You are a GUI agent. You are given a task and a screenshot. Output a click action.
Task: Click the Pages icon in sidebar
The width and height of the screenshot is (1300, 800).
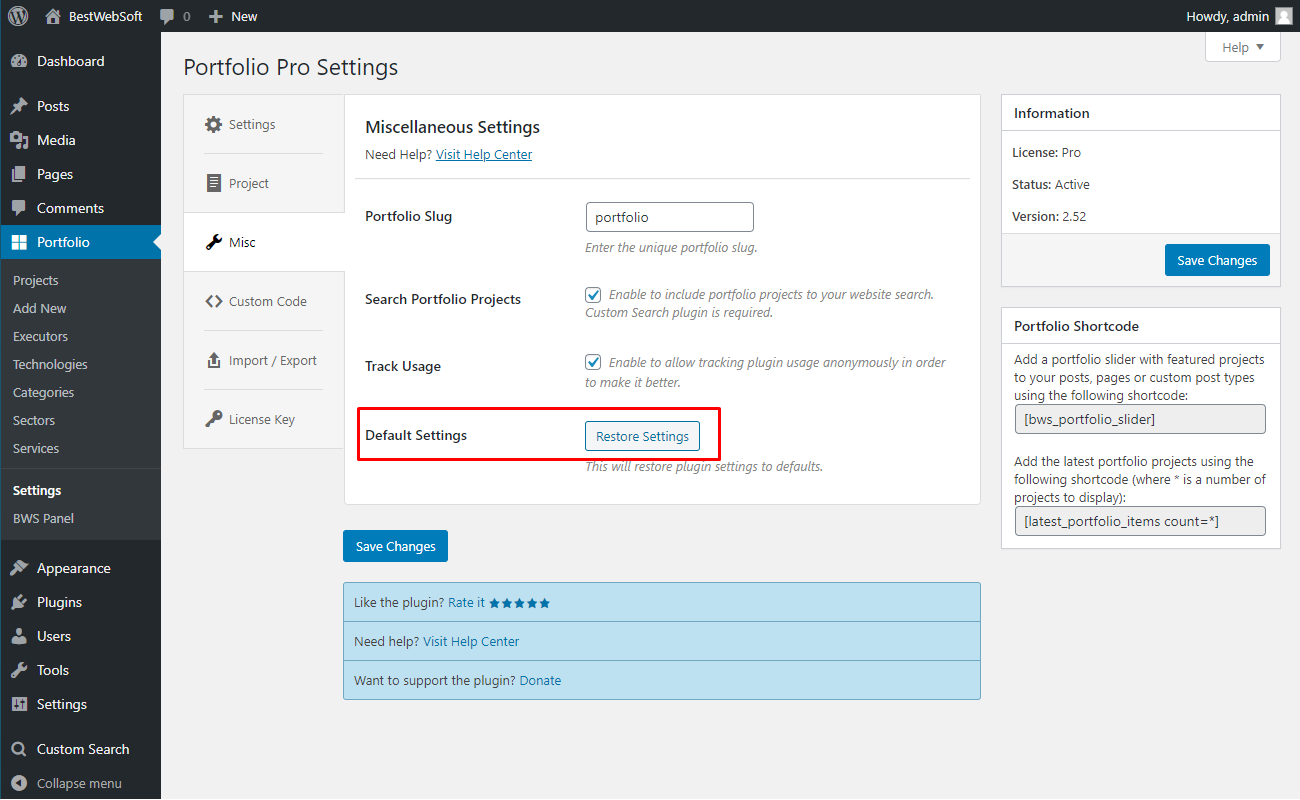tap(19, 174)
